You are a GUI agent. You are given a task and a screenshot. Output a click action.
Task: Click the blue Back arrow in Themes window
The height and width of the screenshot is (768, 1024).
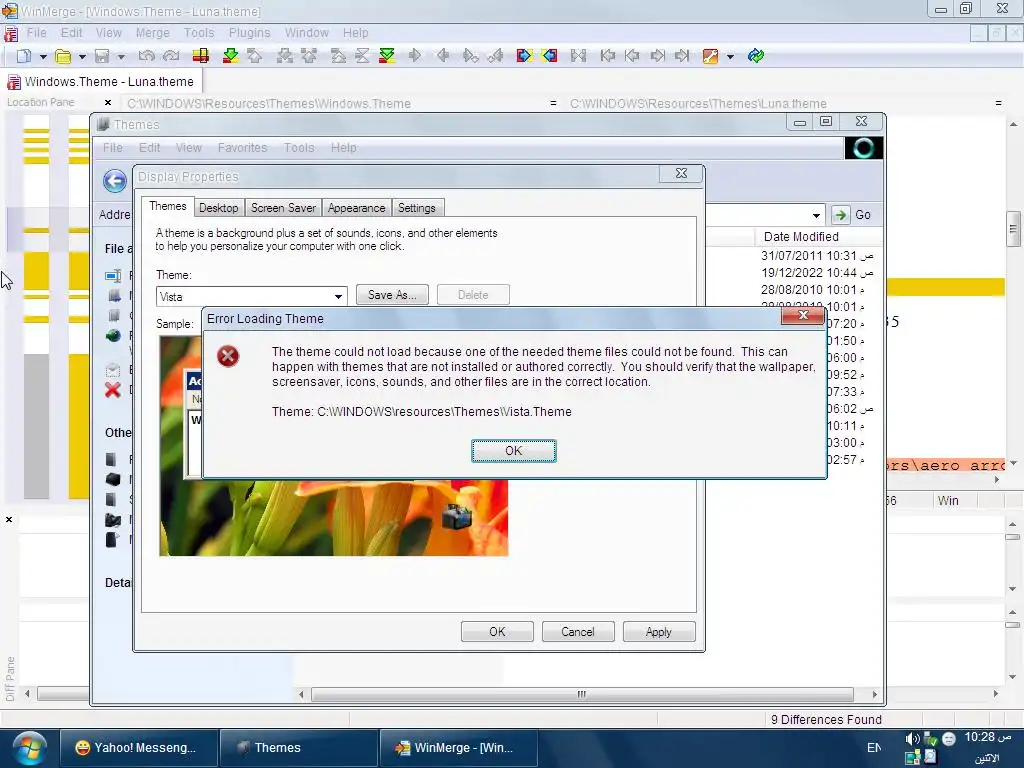(115, 181)
